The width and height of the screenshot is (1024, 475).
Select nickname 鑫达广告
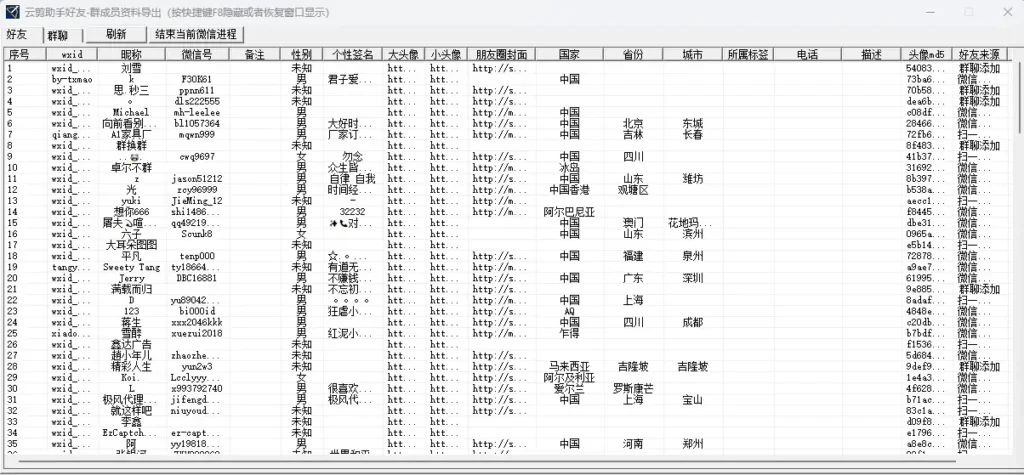coord(131,344)
